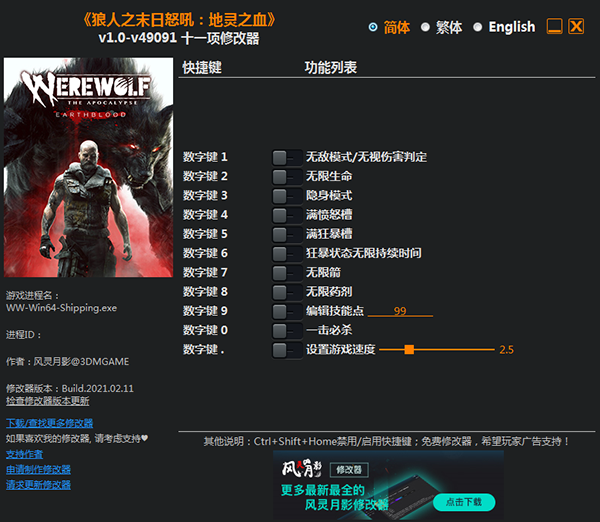Open 下载/查找更多修改器 link
The image size is (600, 522).
49,423
